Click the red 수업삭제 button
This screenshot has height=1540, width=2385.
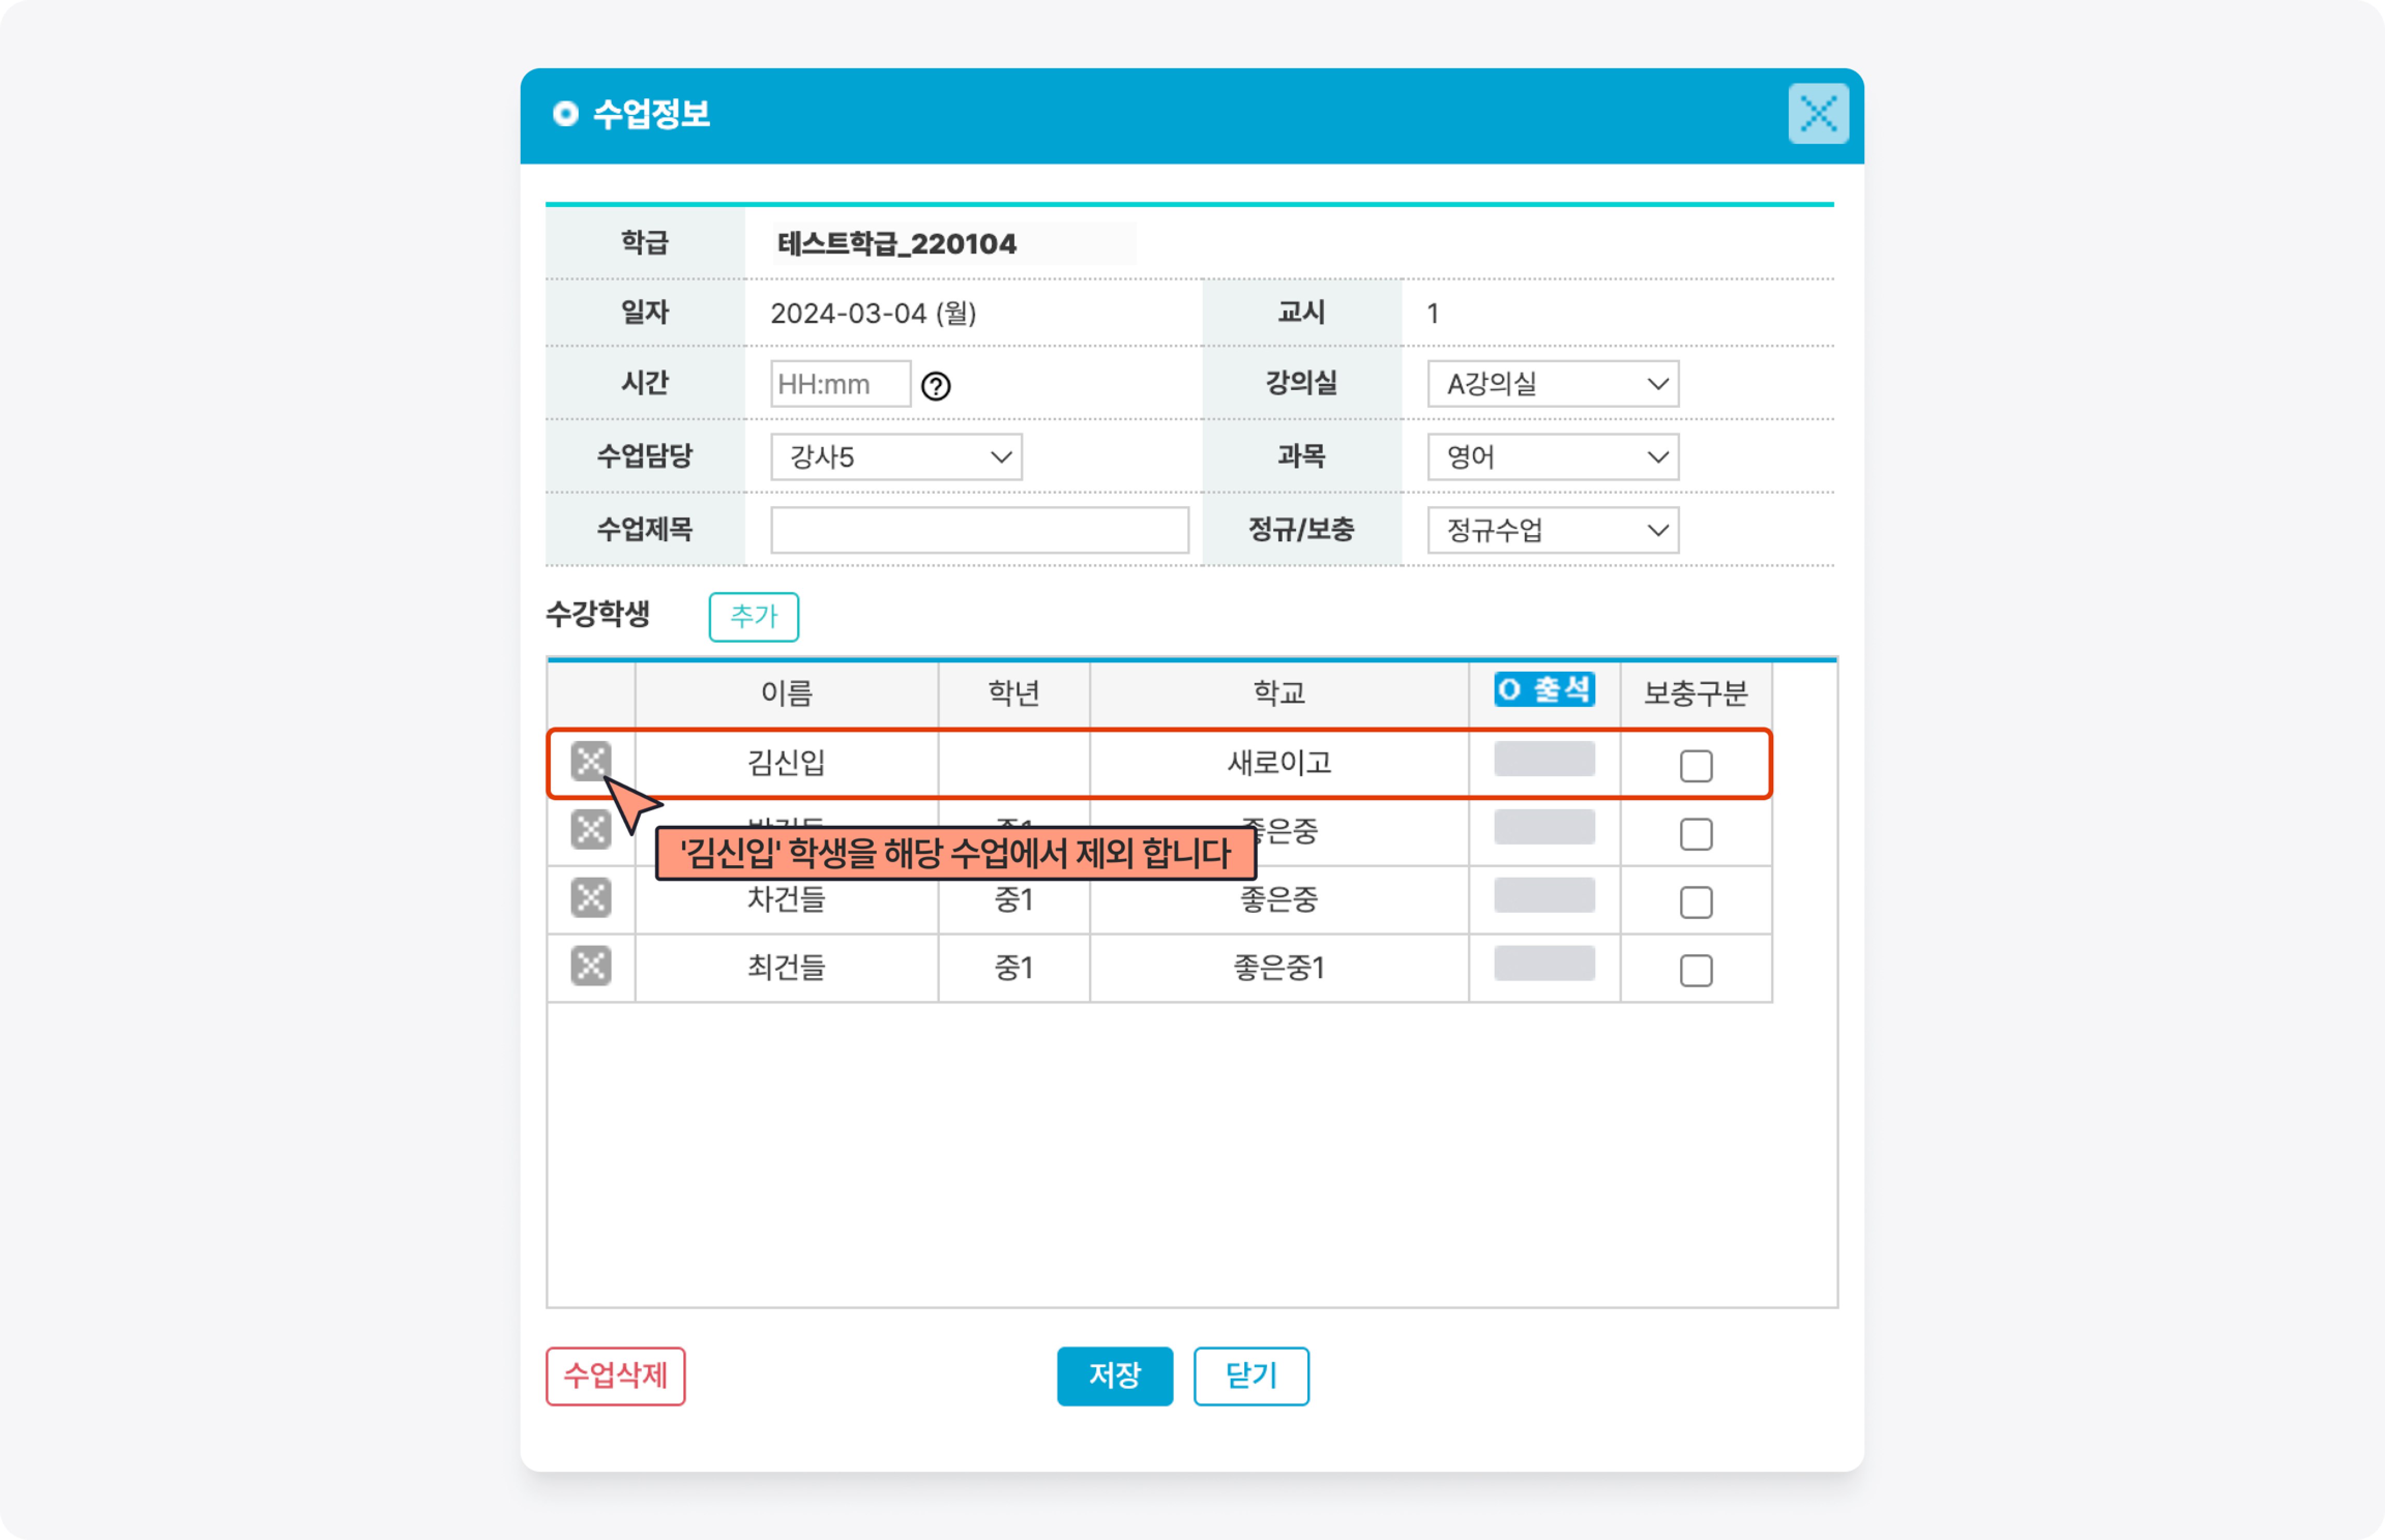(x=615, y=1376)
